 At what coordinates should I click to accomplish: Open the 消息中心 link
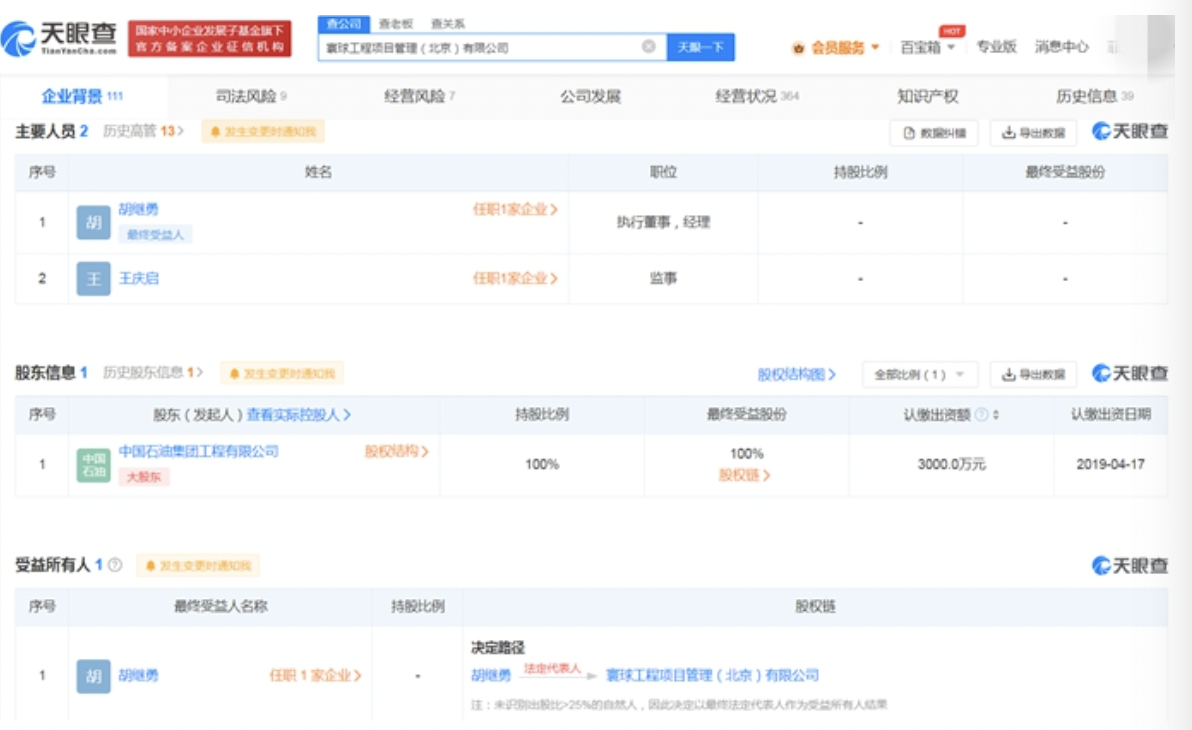point(1061,47)
